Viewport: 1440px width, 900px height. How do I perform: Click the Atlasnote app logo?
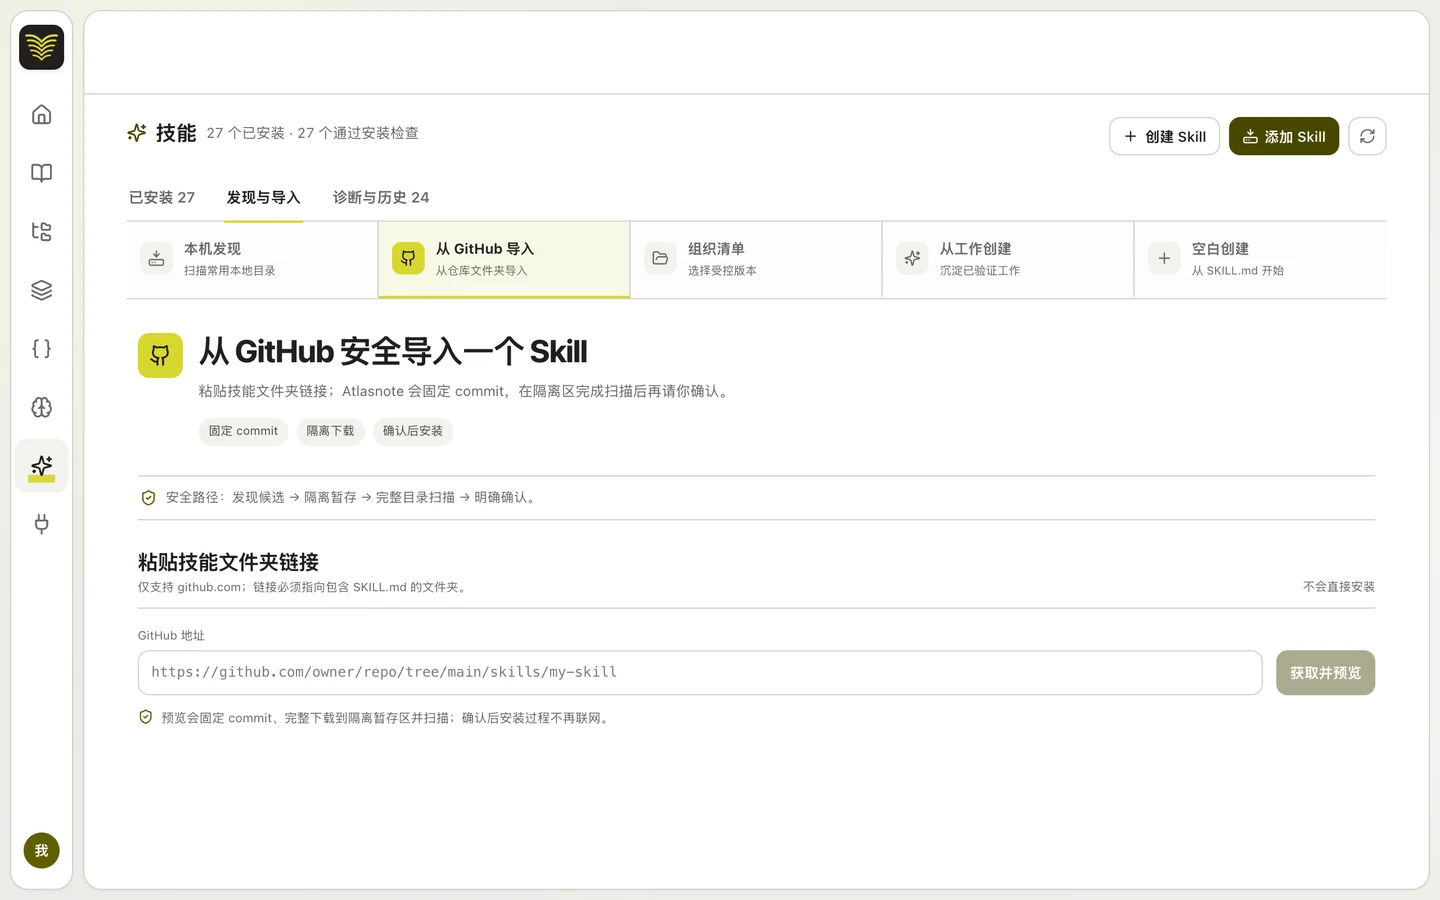tap(41, 47)
